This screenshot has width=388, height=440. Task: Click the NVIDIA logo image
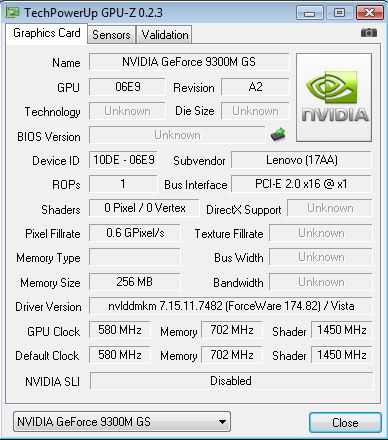(x=334, y=98)
